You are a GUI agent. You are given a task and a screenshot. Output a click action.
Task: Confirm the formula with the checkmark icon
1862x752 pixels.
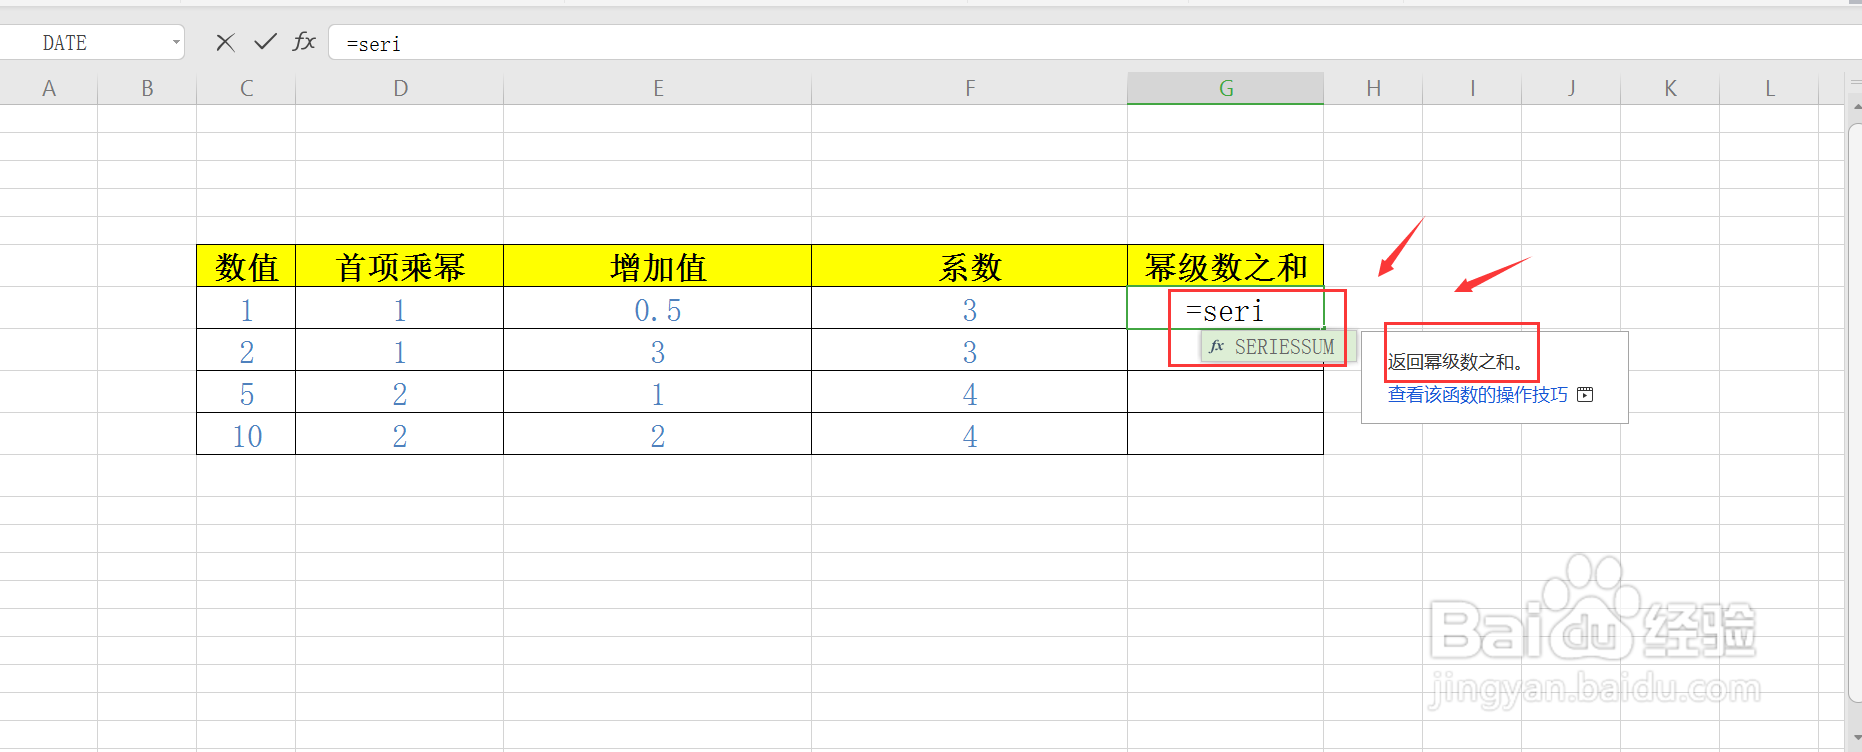(265, 42)
